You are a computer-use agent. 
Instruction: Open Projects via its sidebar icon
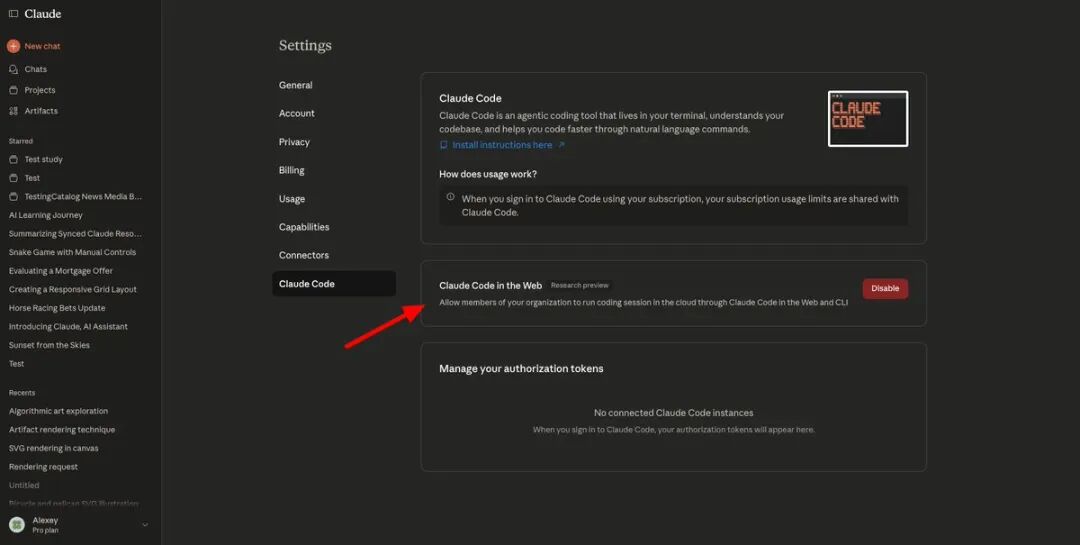[13, 90]
